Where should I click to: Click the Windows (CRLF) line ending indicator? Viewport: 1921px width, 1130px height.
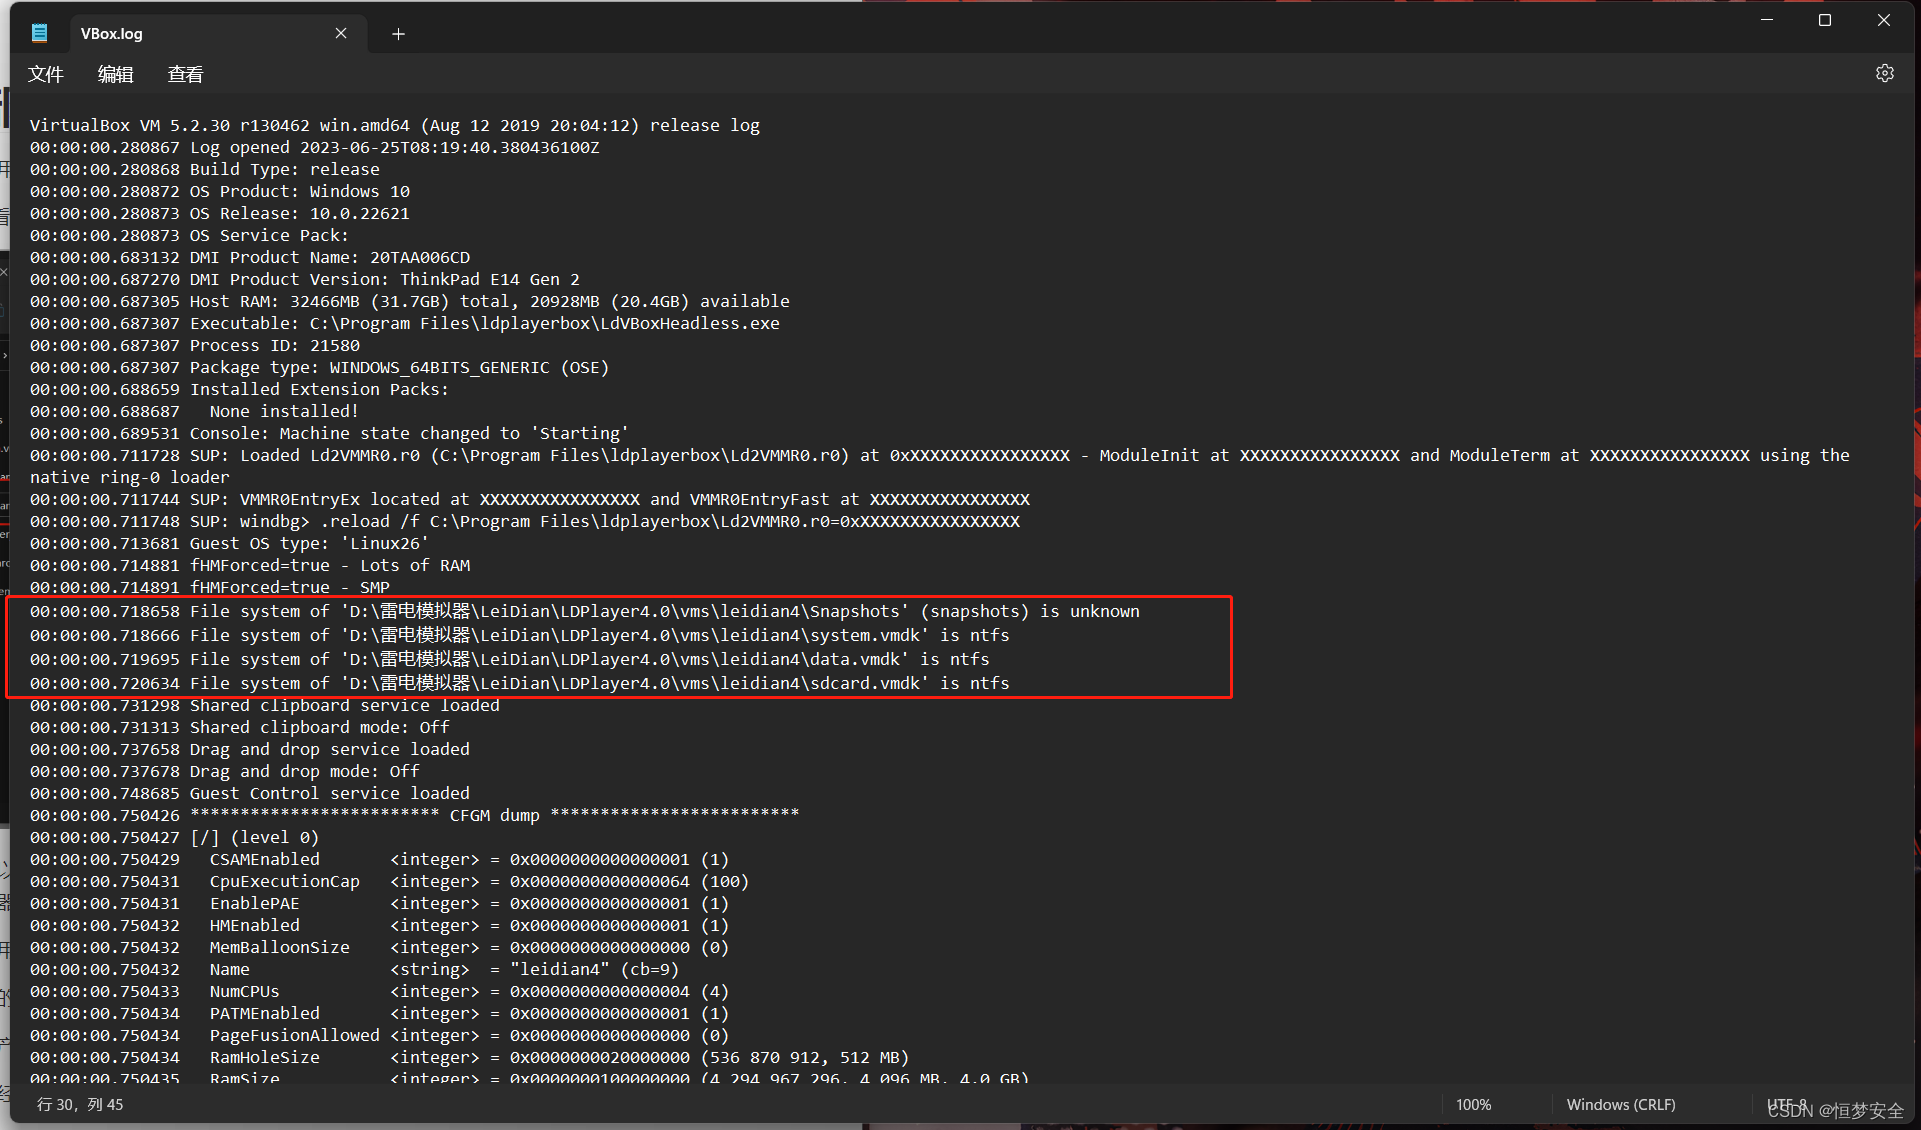point(1620,1104)
